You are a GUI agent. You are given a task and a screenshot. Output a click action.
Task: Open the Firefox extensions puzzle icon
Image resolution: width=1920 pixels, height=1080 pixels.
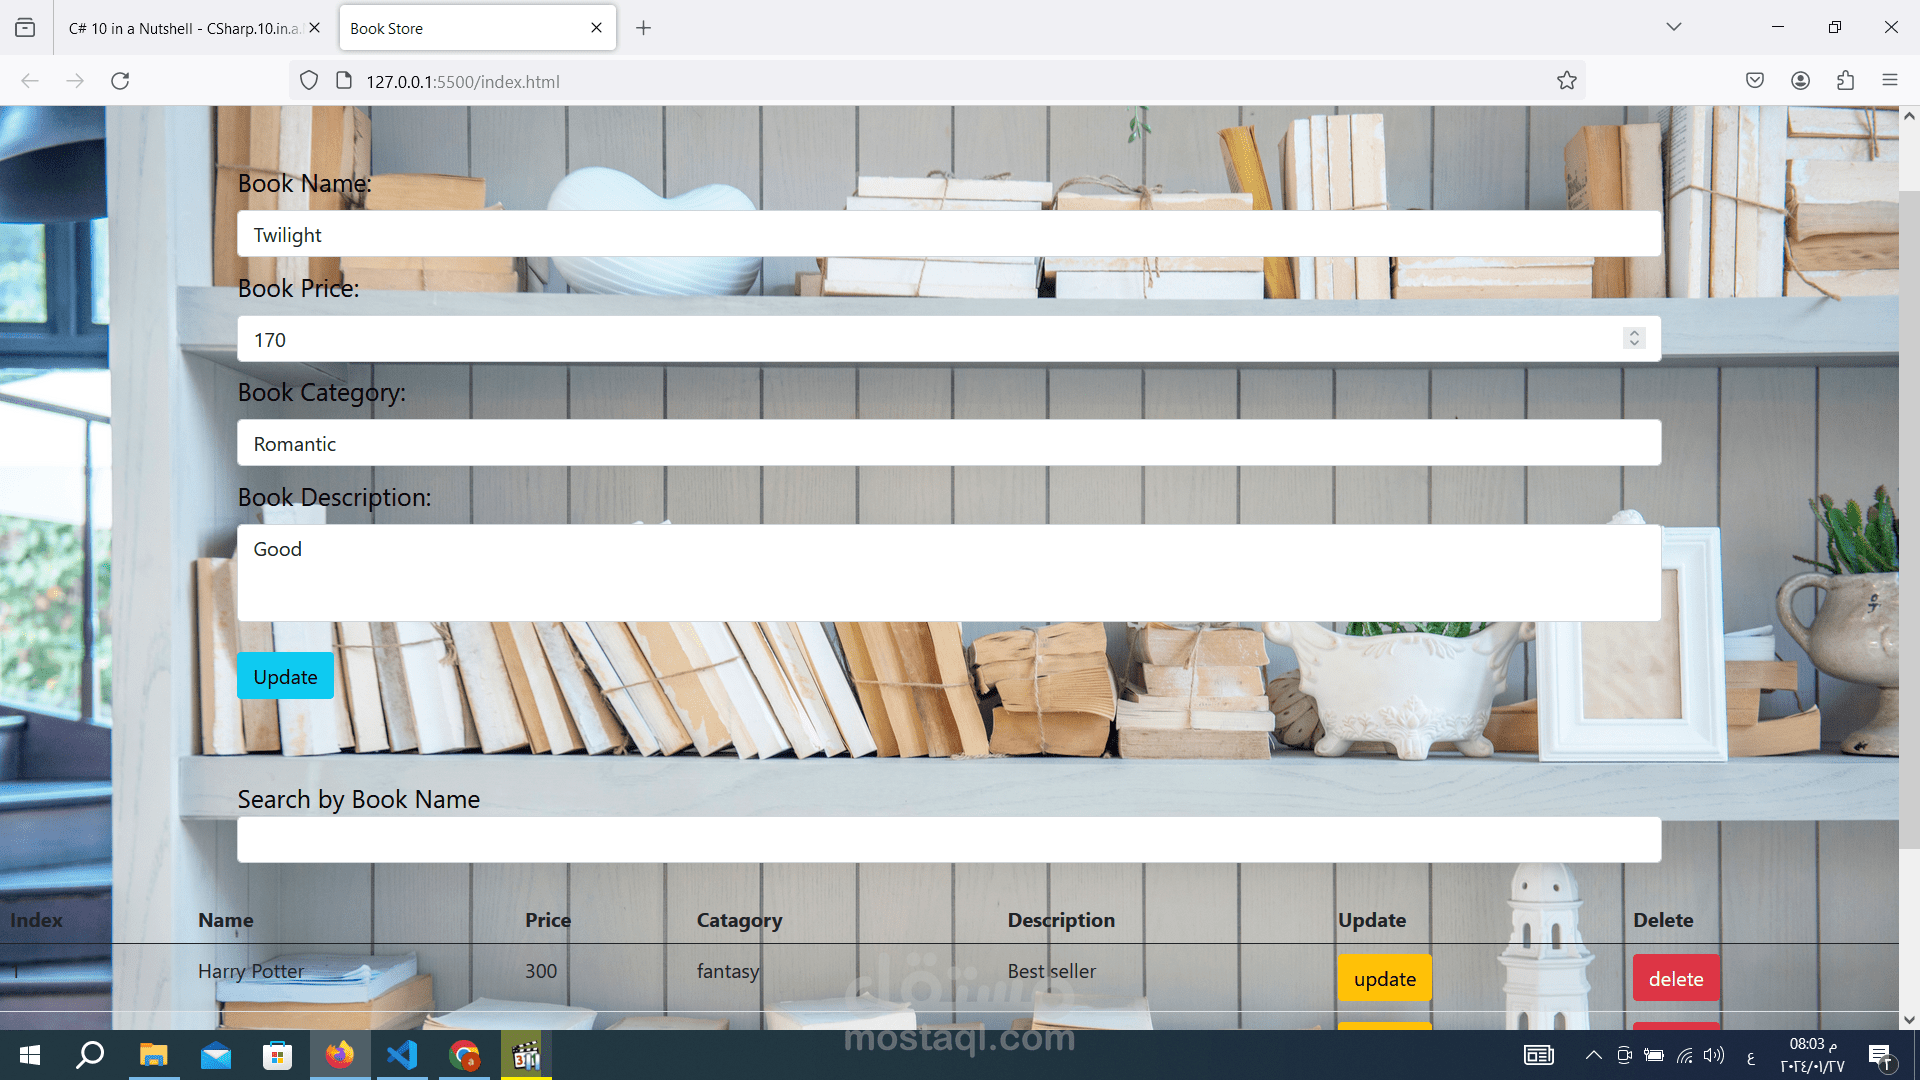click(x=1845, y=81)
